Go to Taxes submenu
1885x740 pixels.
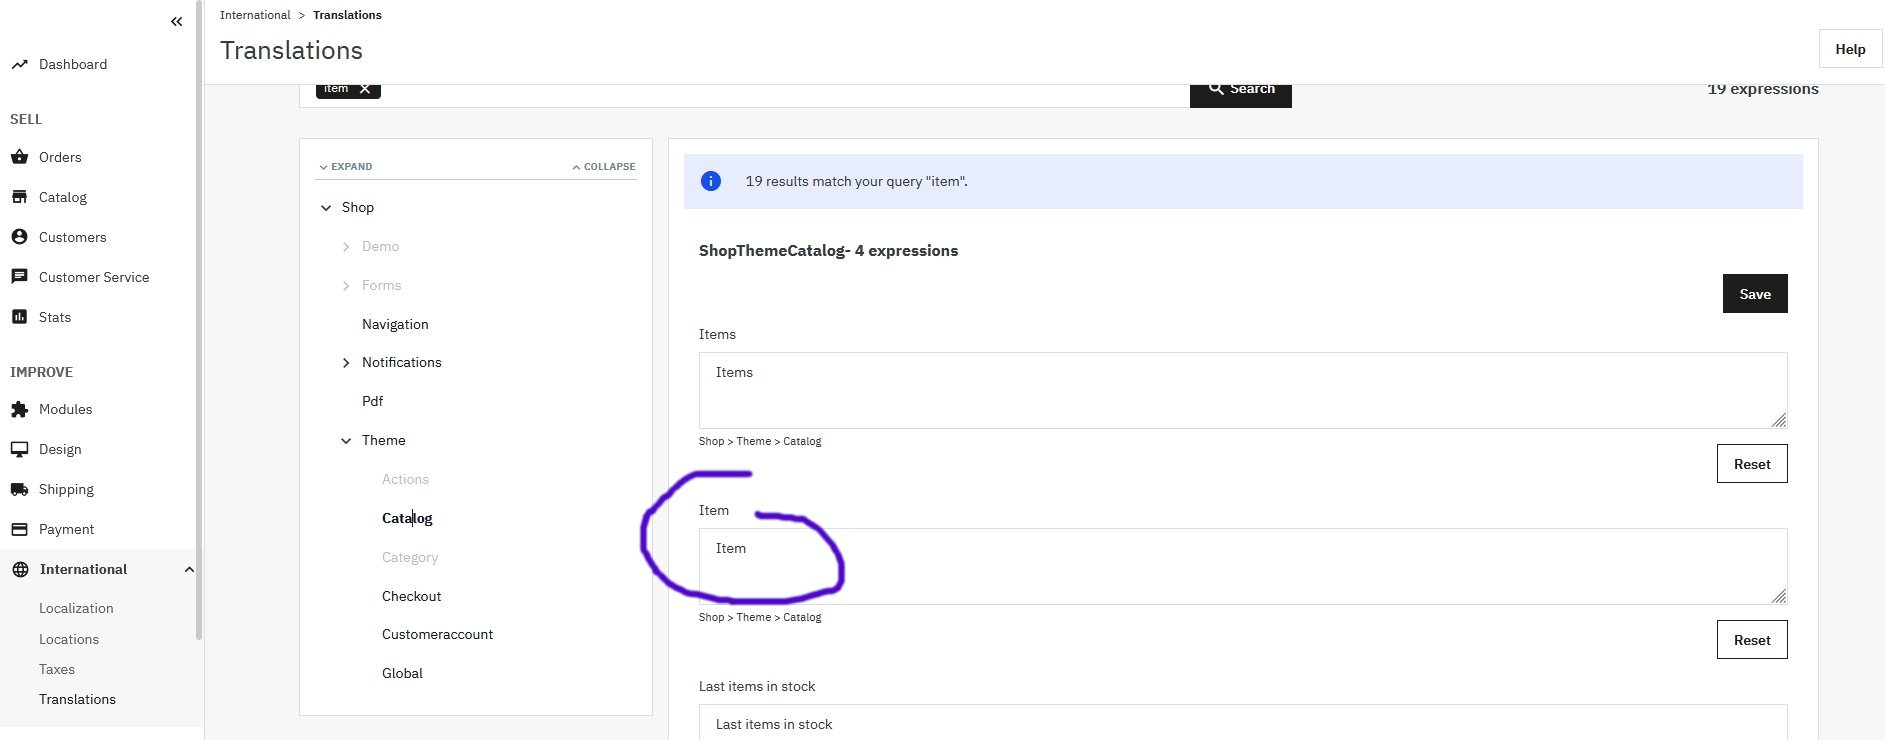tap(57, 669)
